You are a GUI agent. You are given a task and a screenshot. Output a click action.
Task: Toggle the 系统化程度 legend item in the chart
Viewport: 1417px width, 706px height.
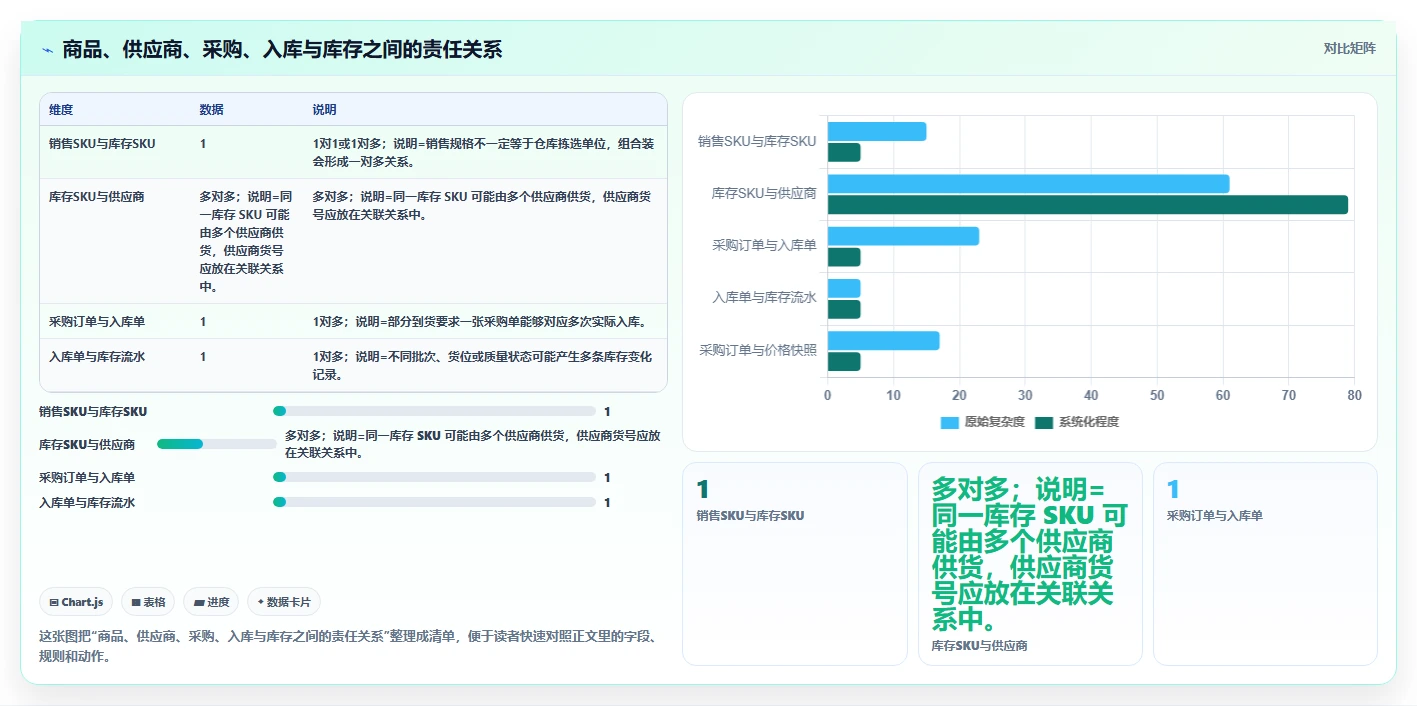[x=1077, y=422]
